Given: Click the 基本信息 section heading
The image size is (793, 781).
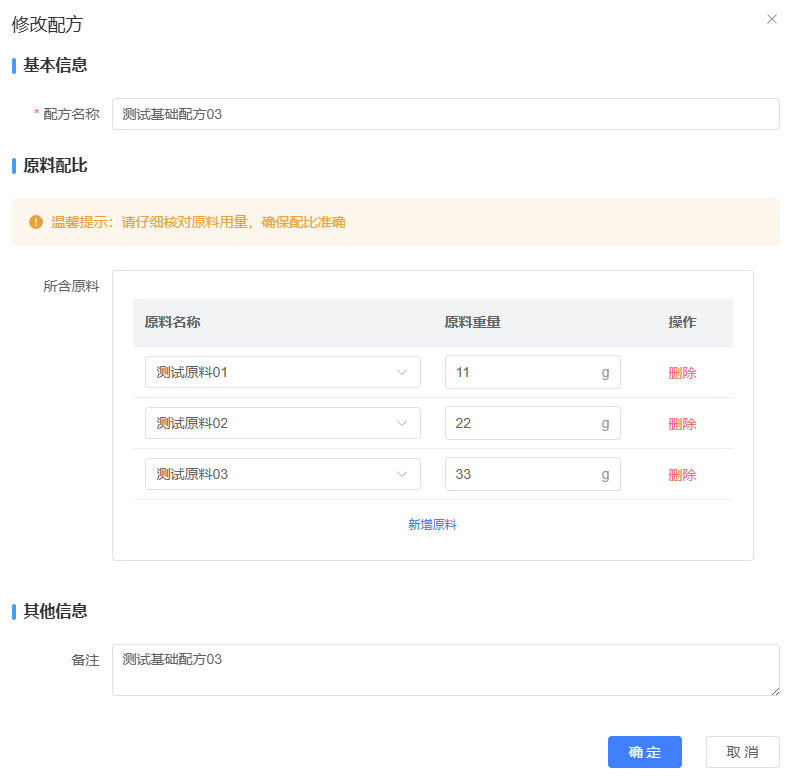Looking at the screenshot, I should [55, 65].
